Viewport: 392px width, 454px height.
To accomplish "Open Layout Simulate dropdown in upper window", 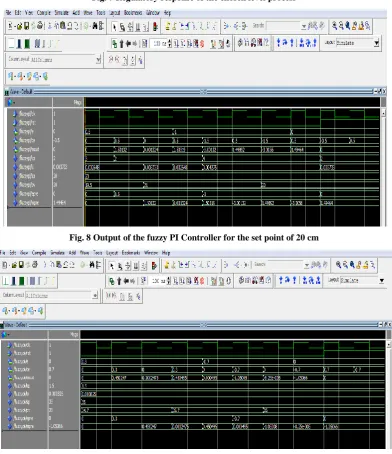I will click(376, 43).
